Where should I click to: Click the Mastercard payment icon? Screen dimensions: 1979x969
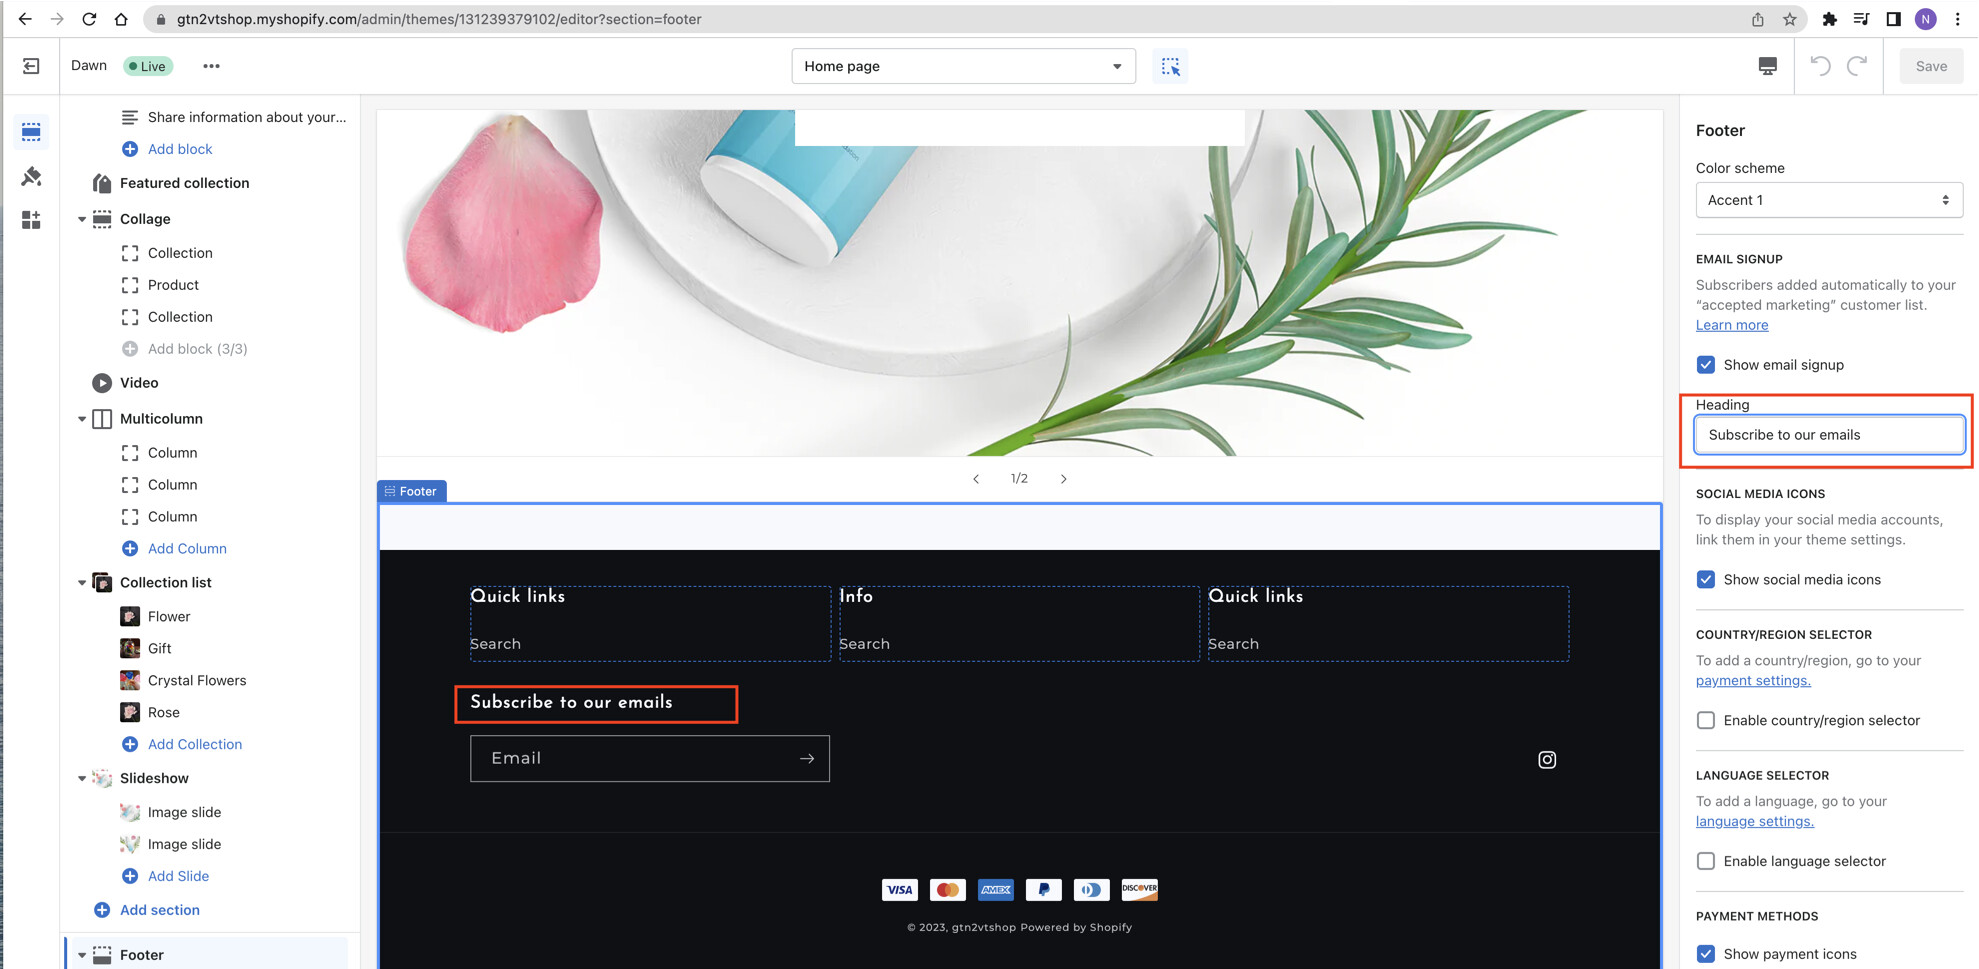click(948, 890)
